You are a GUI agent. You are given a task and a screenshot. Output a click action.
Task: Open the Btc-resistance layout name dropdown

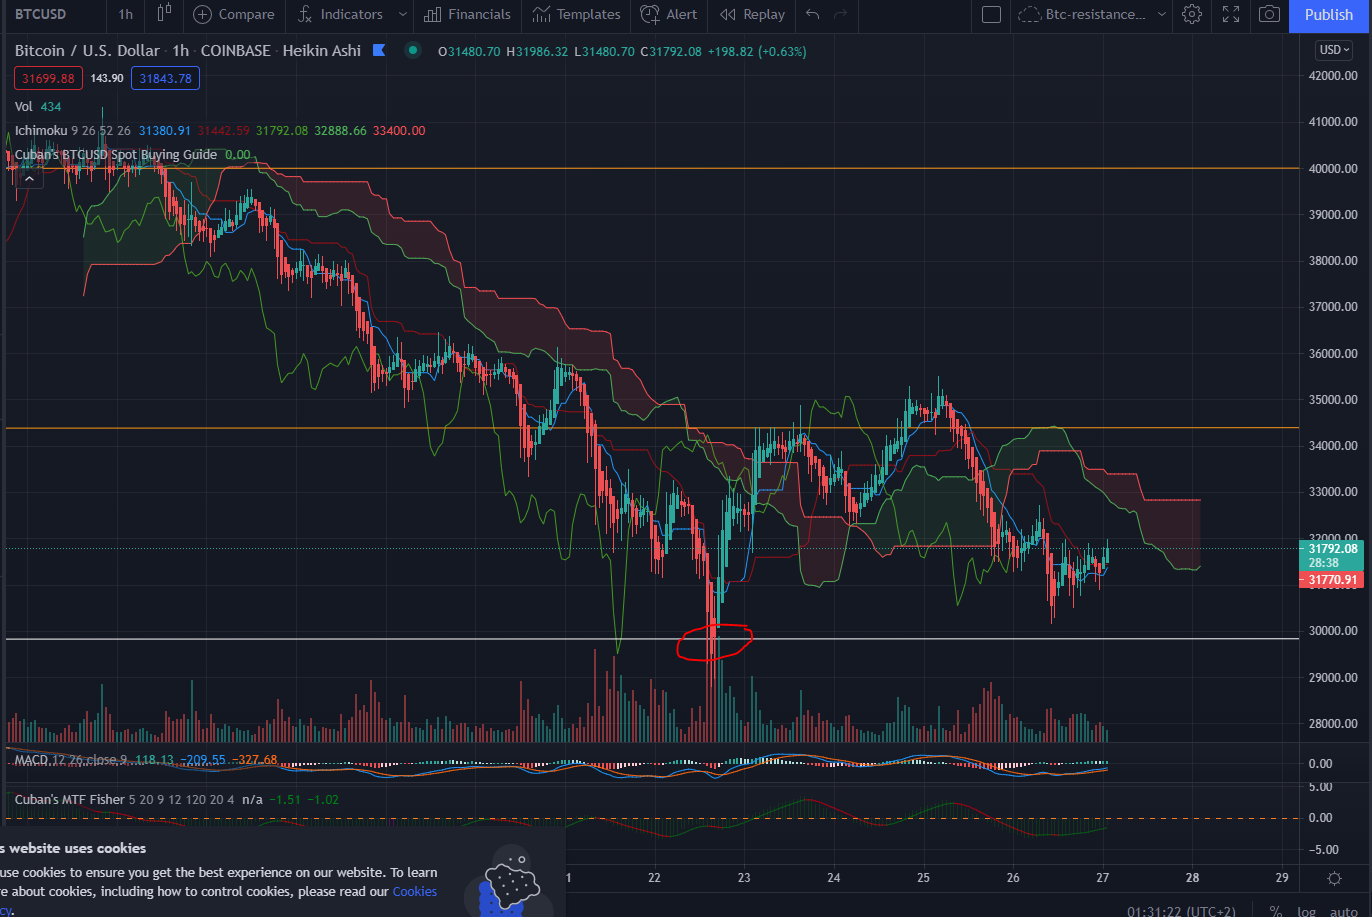(x=1105, y=14)
